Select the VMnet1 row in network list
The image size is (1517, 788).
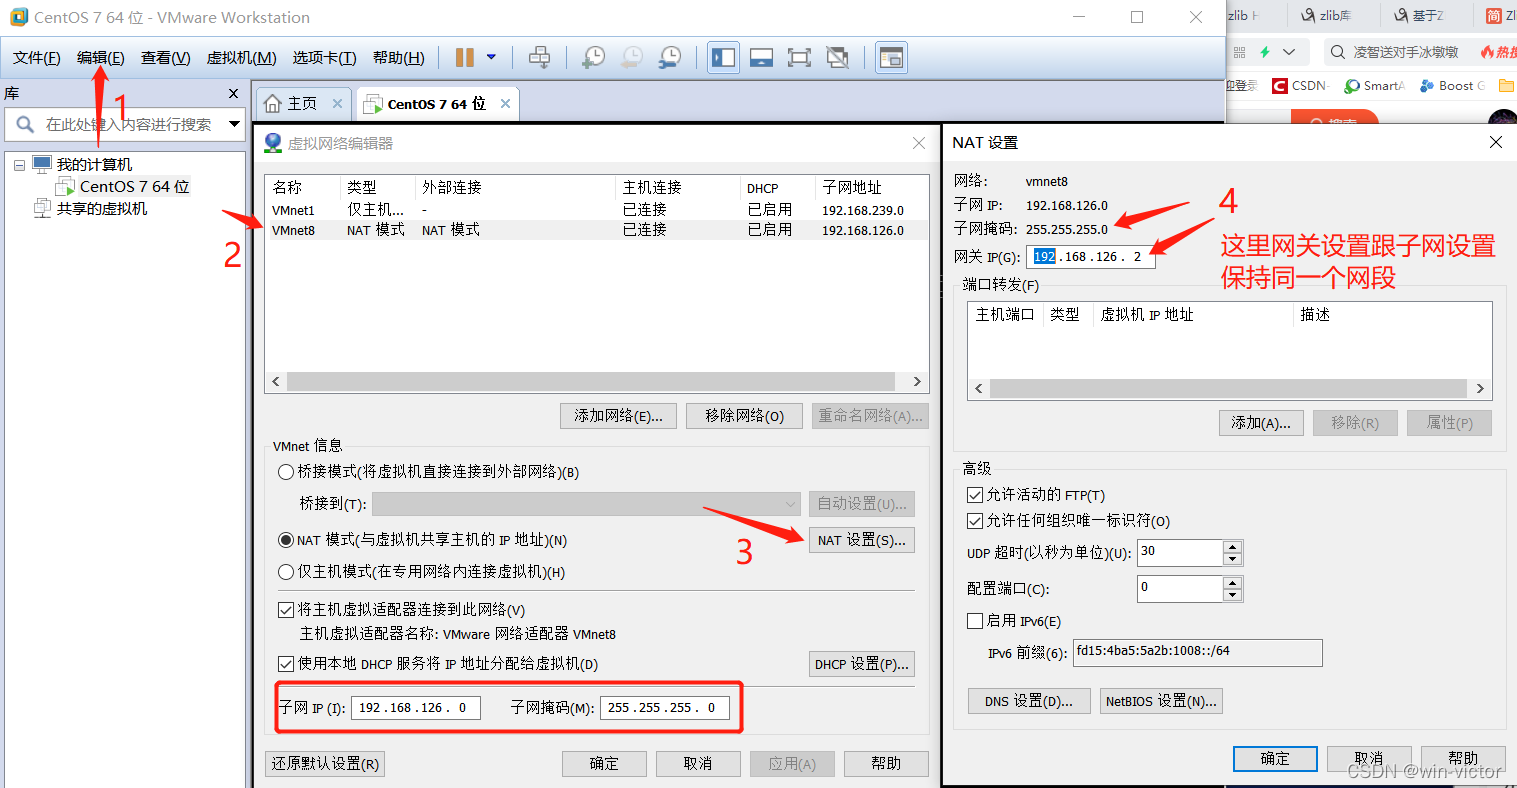tap(596, 210)
